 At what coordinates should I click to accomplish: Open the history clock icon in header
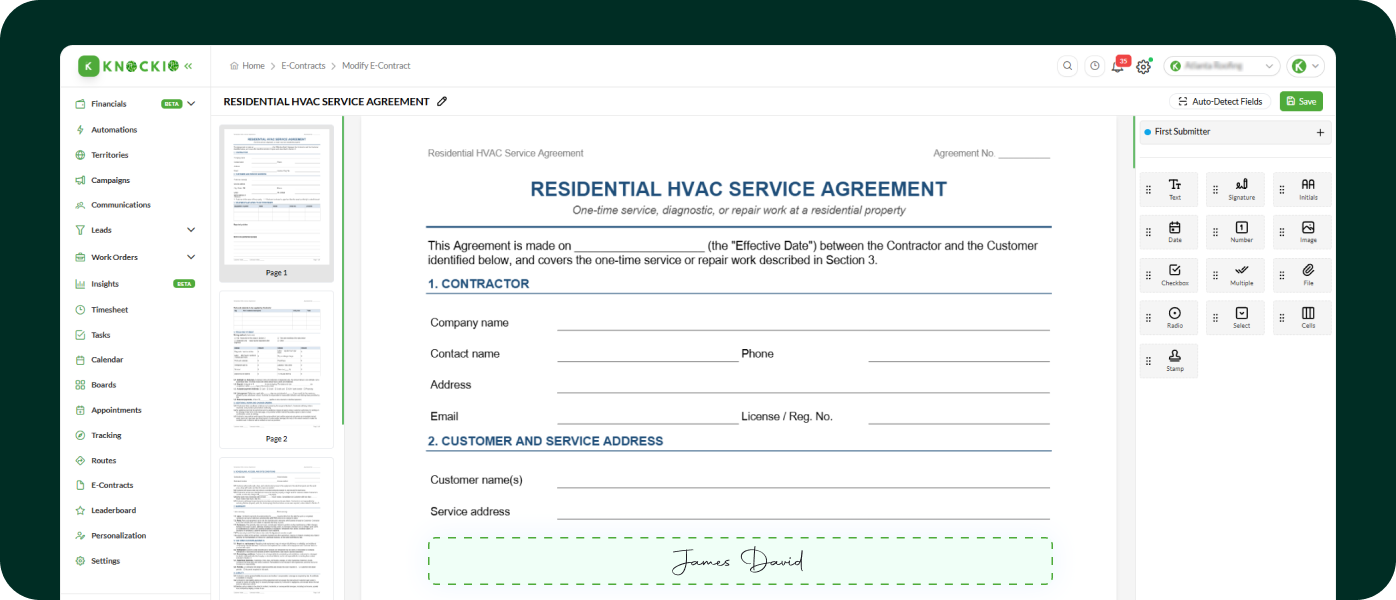pos(1095,66)
